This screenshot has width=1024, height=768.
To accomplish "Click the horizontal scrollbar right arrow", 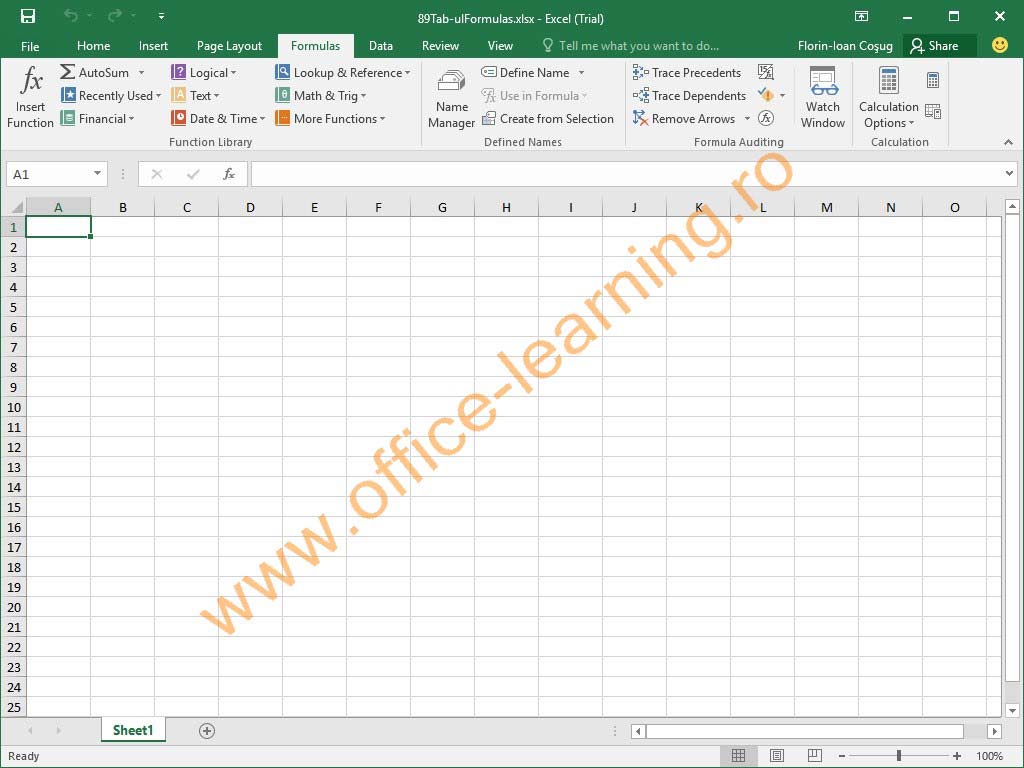I will click(994, 731).
